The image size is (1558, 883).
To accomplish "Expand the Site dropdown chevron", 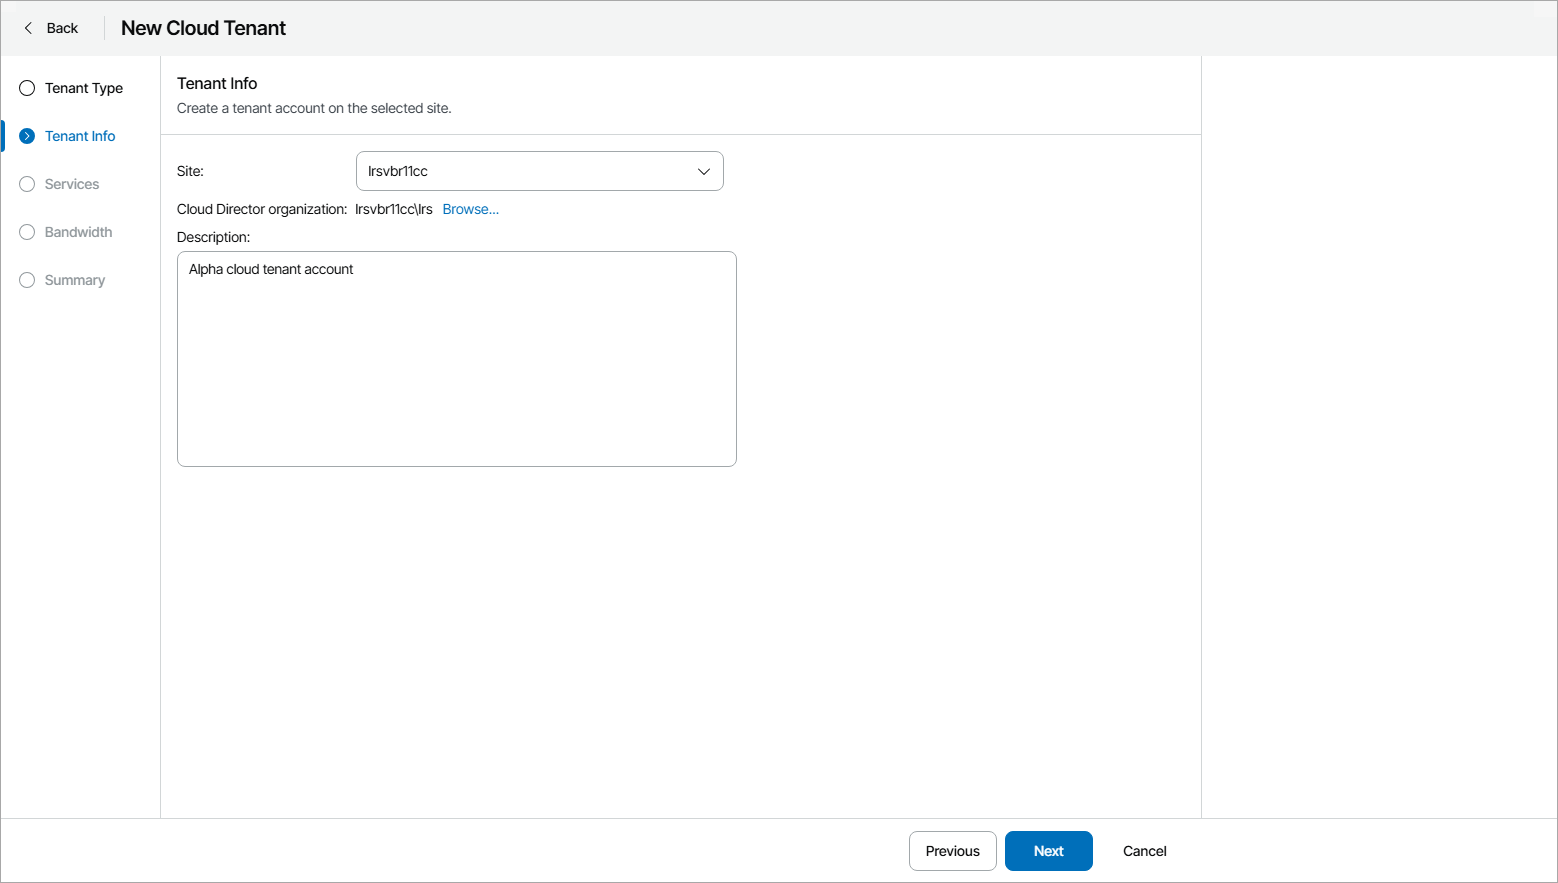I will point(704,171).
